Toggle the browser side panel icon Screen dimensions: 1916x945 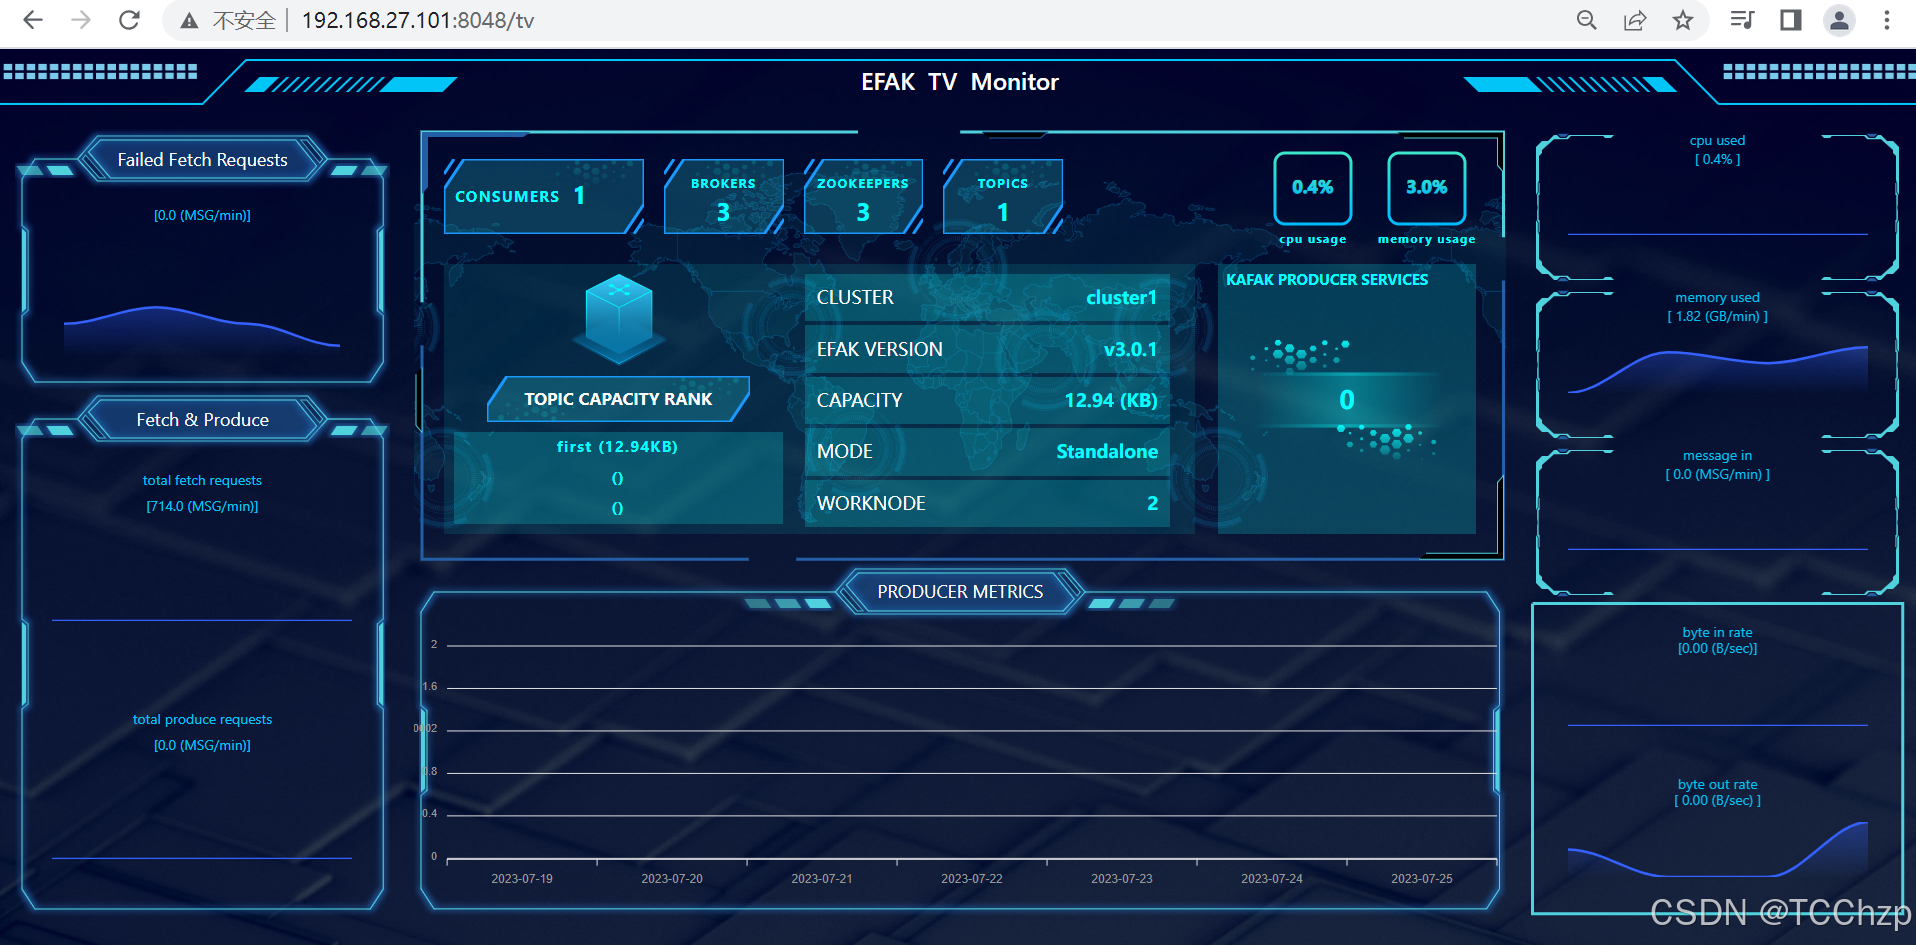click(x=1791, y=20)
